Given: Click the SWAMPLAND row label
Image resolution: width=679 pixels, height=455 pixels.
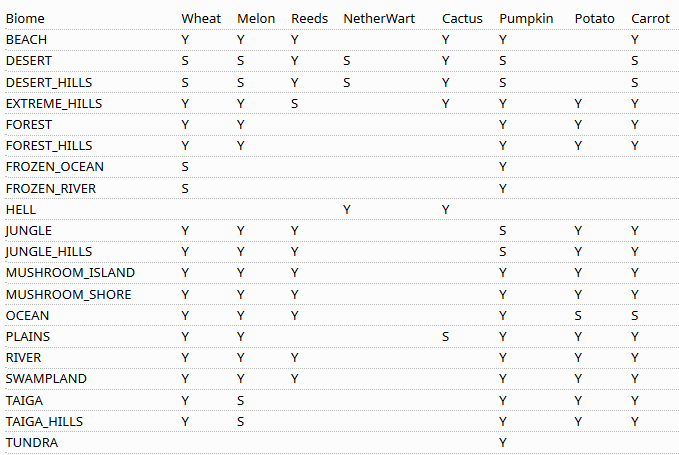Looking at the screenshot, I should (46, 378).
